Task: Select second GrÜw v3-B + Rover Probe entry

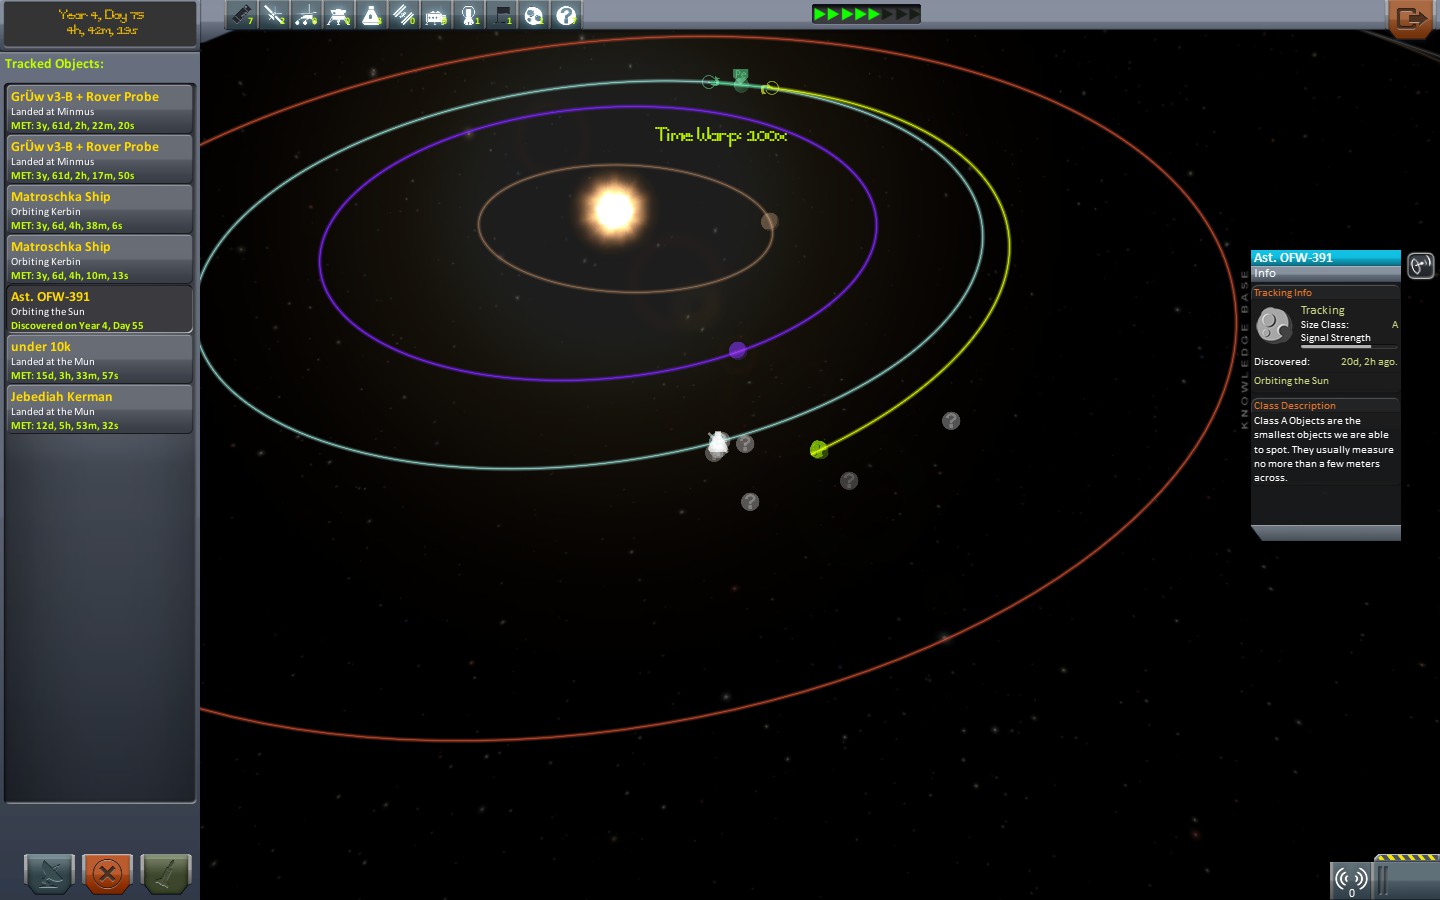Action: click(99, 159)
